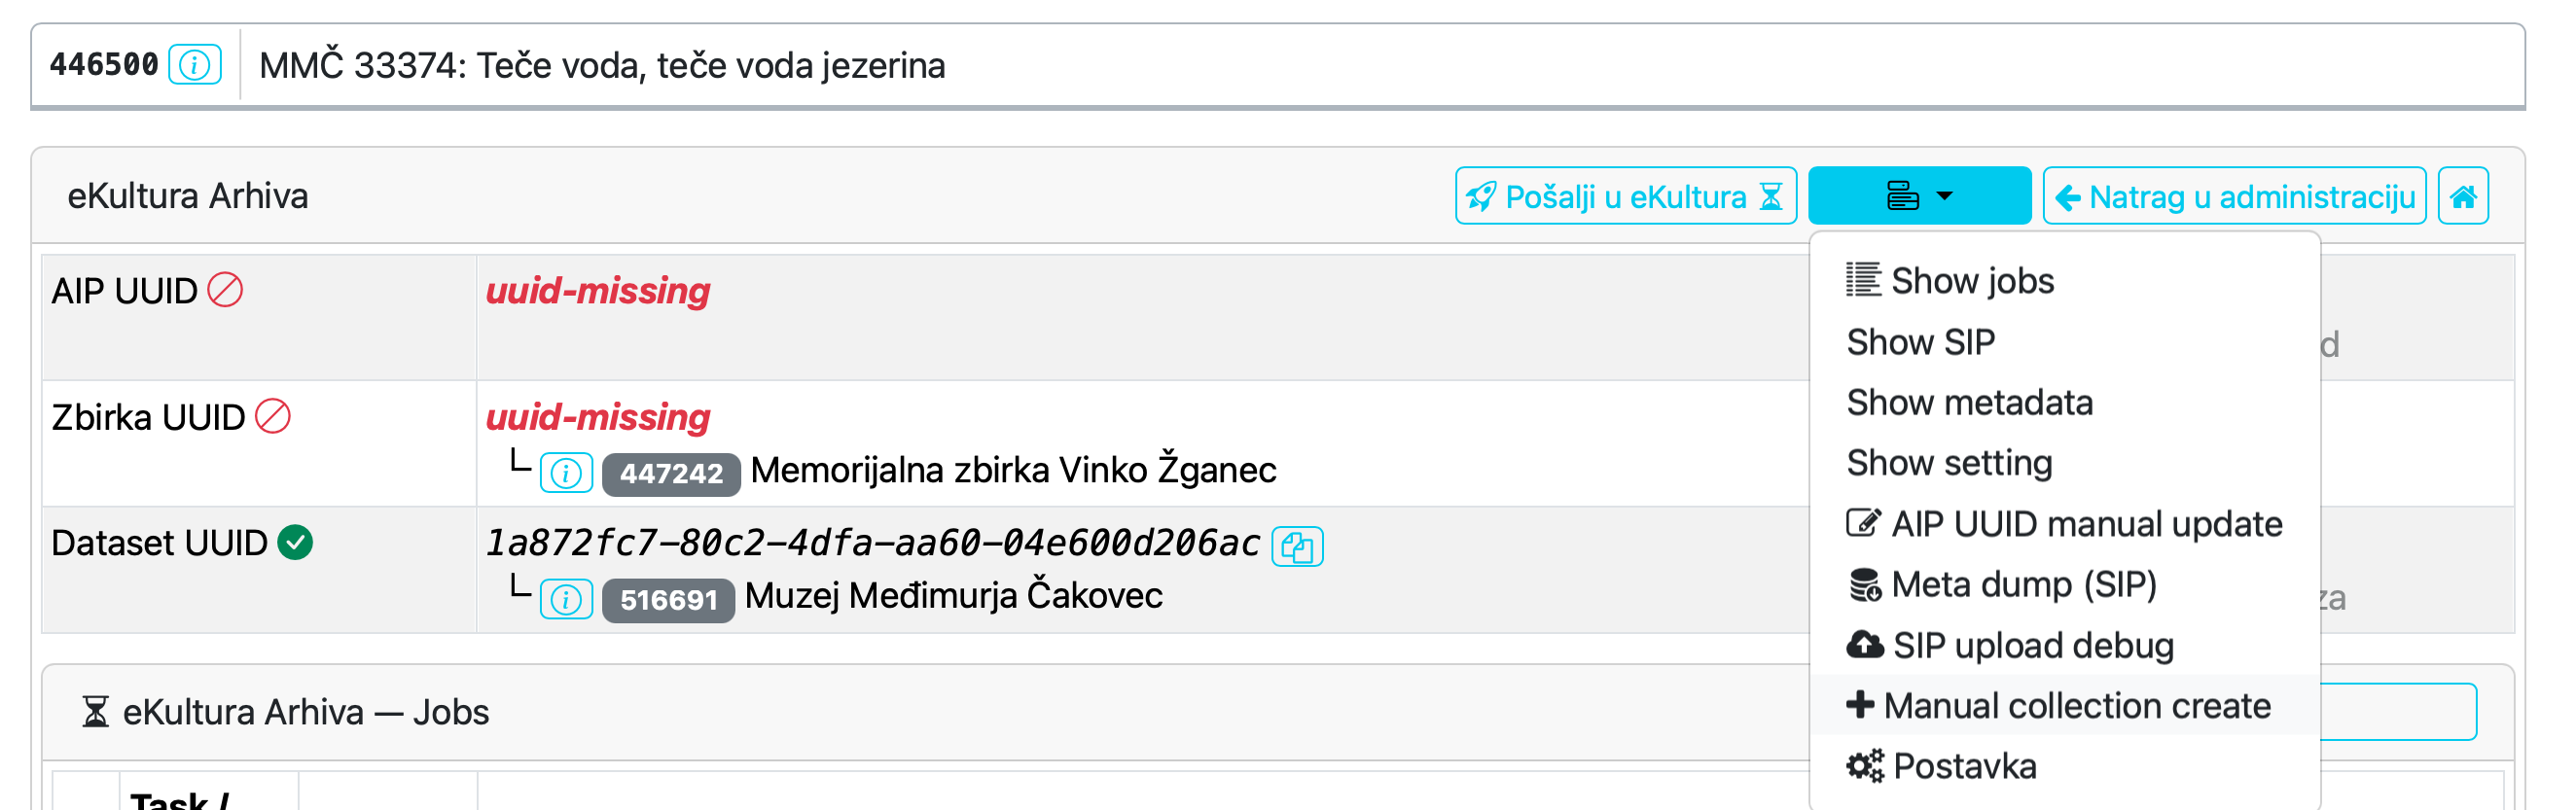Click the 447242 ID badge
The height and width of the screenshot is (810, 2576).
pos(670,471)
